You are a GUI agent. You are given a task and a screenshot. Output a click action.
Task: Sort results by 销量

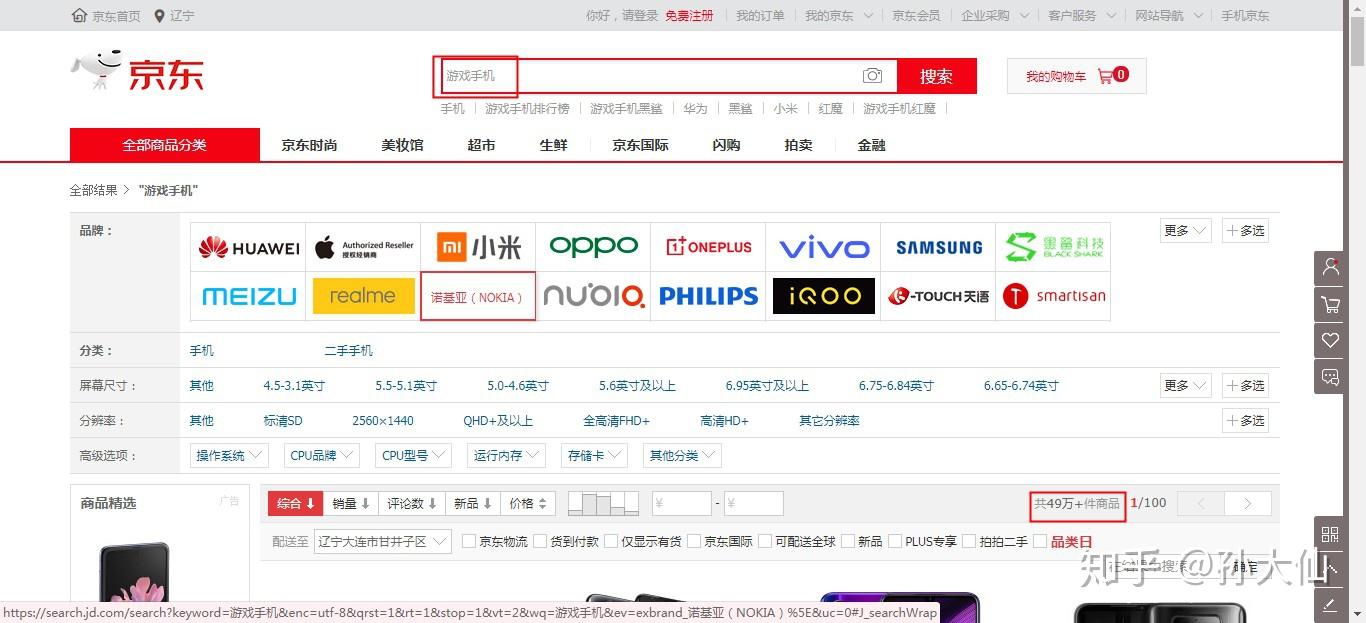point(351,503)
